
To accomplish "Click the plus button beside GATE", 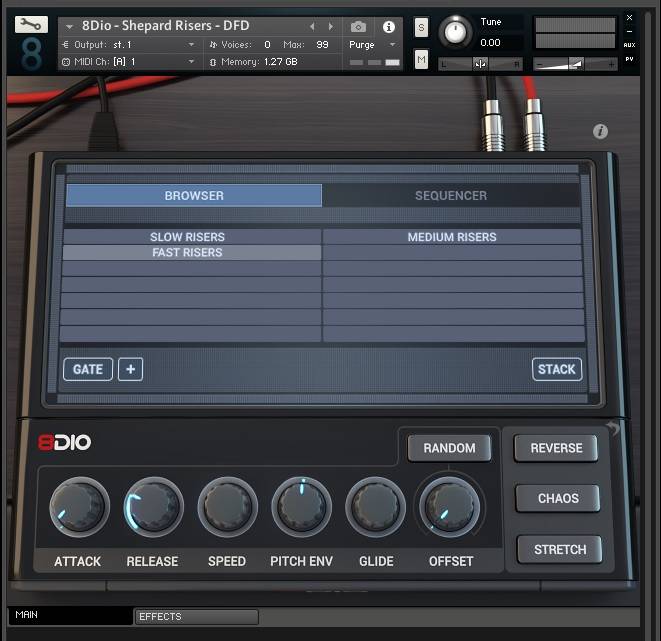I will [130, 369].
